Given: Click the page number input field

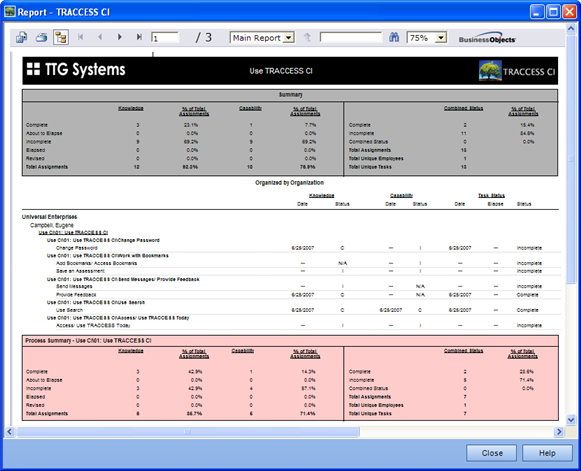Looking at the screenshot, I should (165, 38).
